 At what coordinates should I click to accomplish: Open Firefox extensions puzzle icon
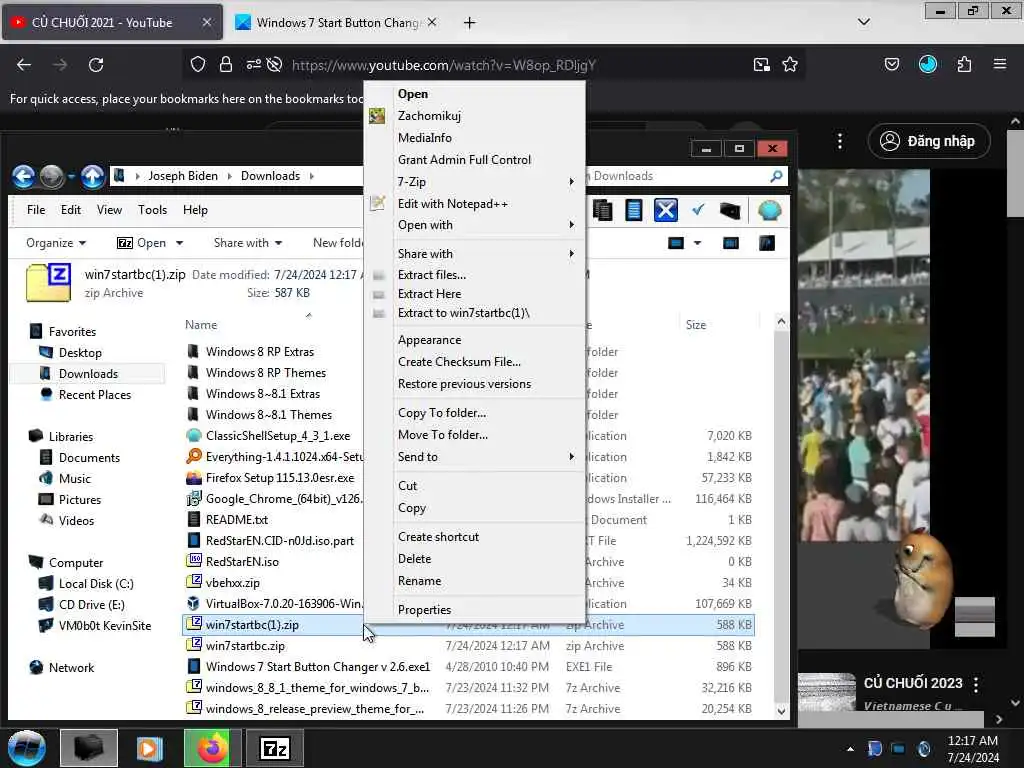pos(964,64)
